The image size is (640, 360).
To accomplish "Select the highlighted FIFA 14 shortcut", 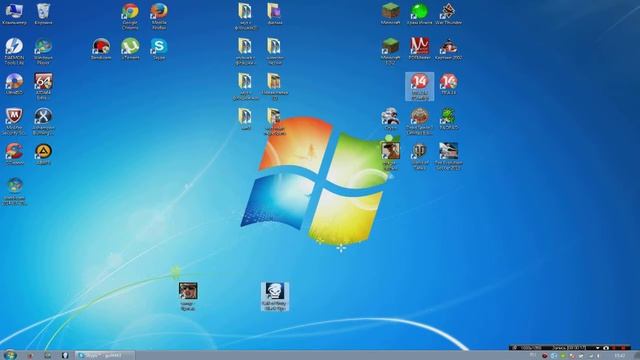I will click(420, 87).
